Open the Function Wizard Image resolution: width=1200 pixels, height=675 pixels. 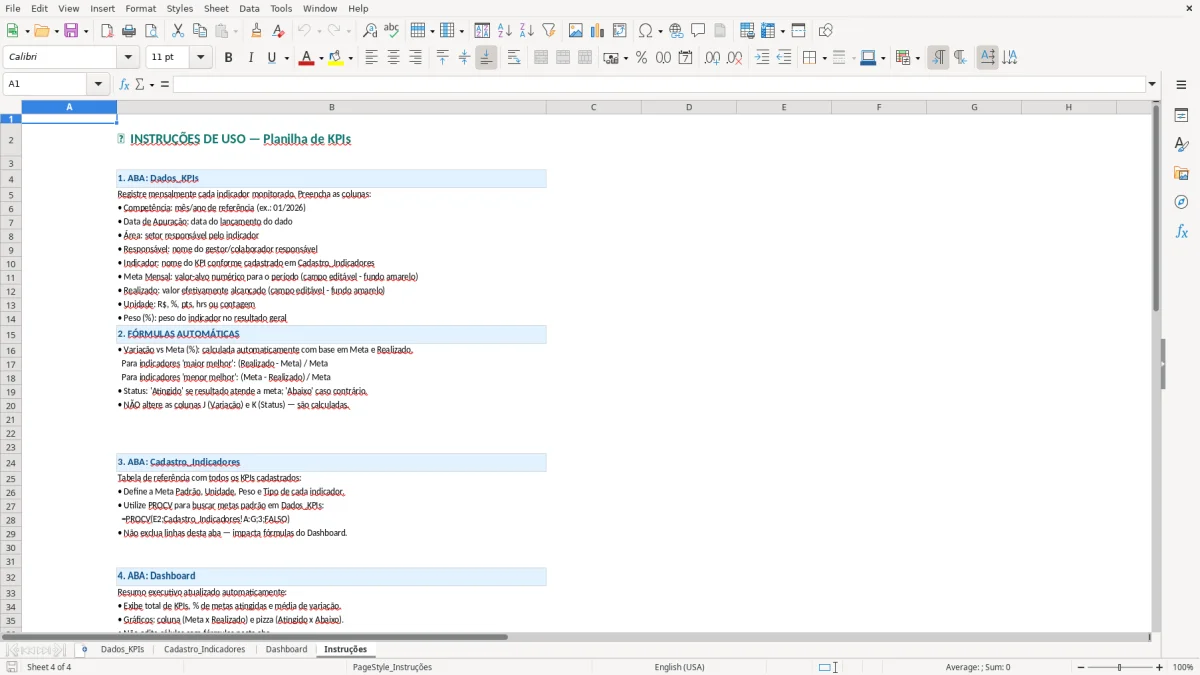point(125,84)
